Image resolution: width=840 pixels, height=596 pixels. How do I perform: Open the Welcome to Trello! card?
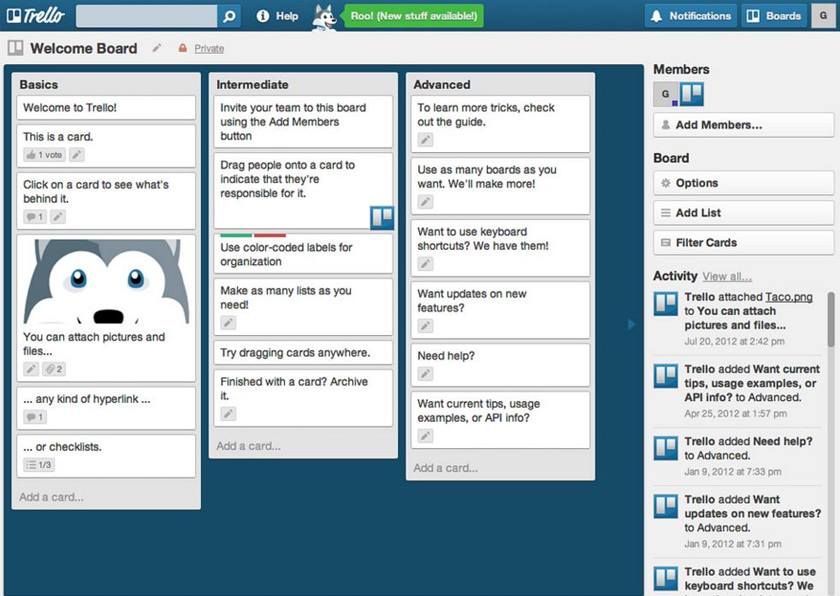[x=106, y=108]
